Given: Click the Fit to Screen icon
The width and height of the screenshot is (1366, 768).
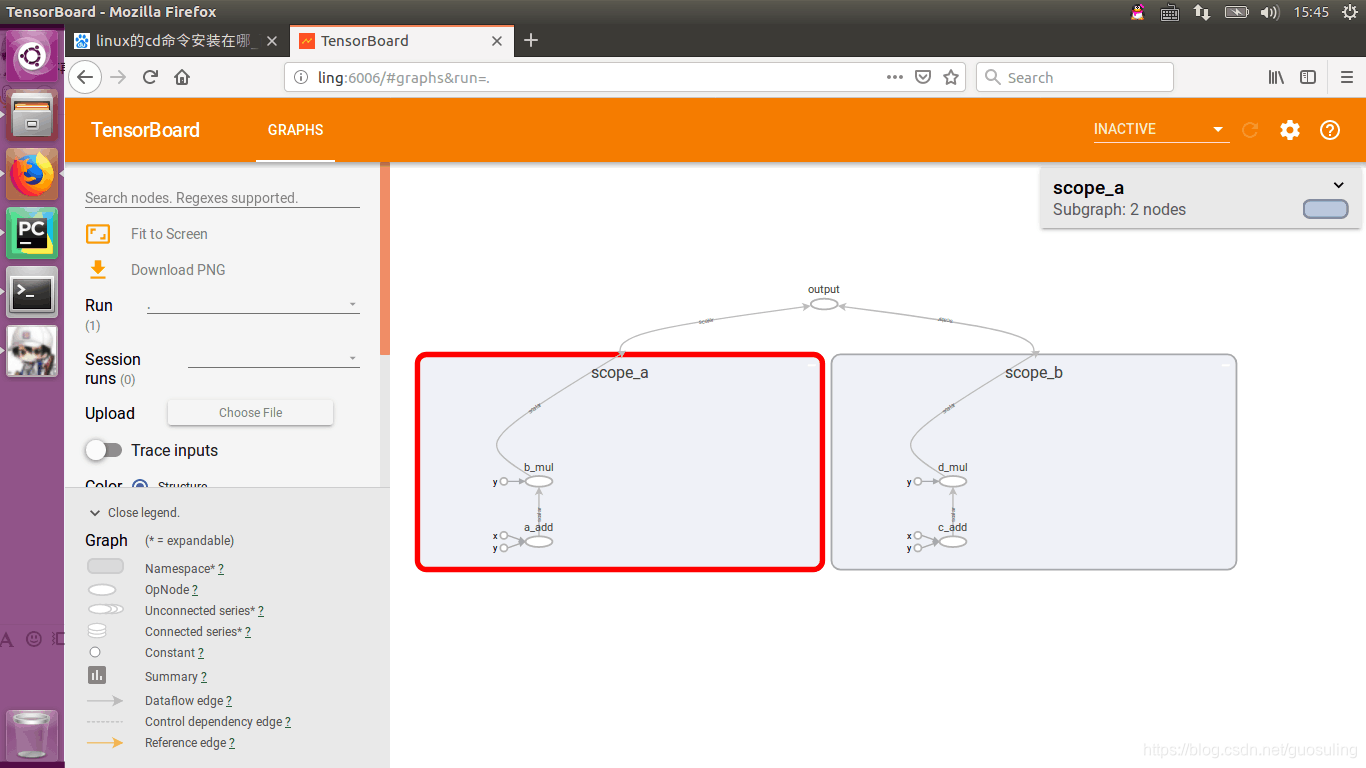Looking at the screenshot, I should (98, 234).
